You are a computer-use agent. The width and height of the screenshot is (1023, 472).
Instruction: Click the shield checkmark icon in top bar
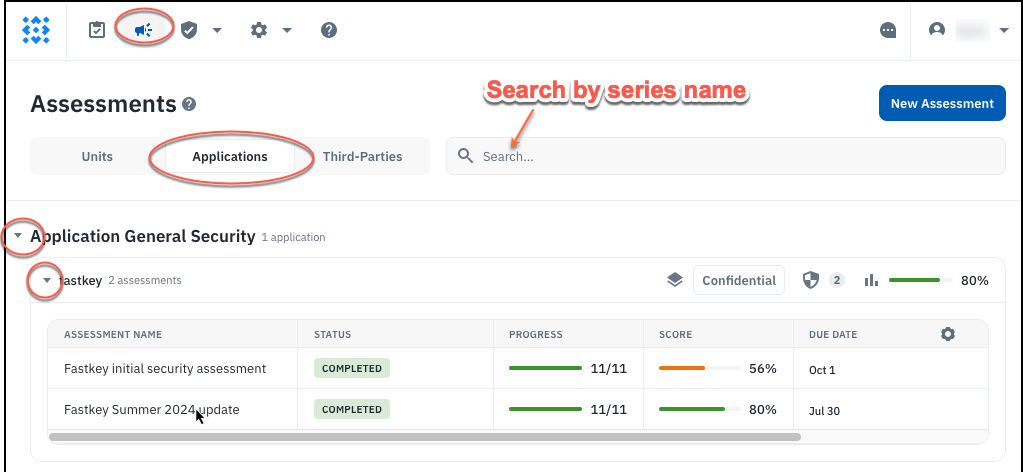pos(189,30)
